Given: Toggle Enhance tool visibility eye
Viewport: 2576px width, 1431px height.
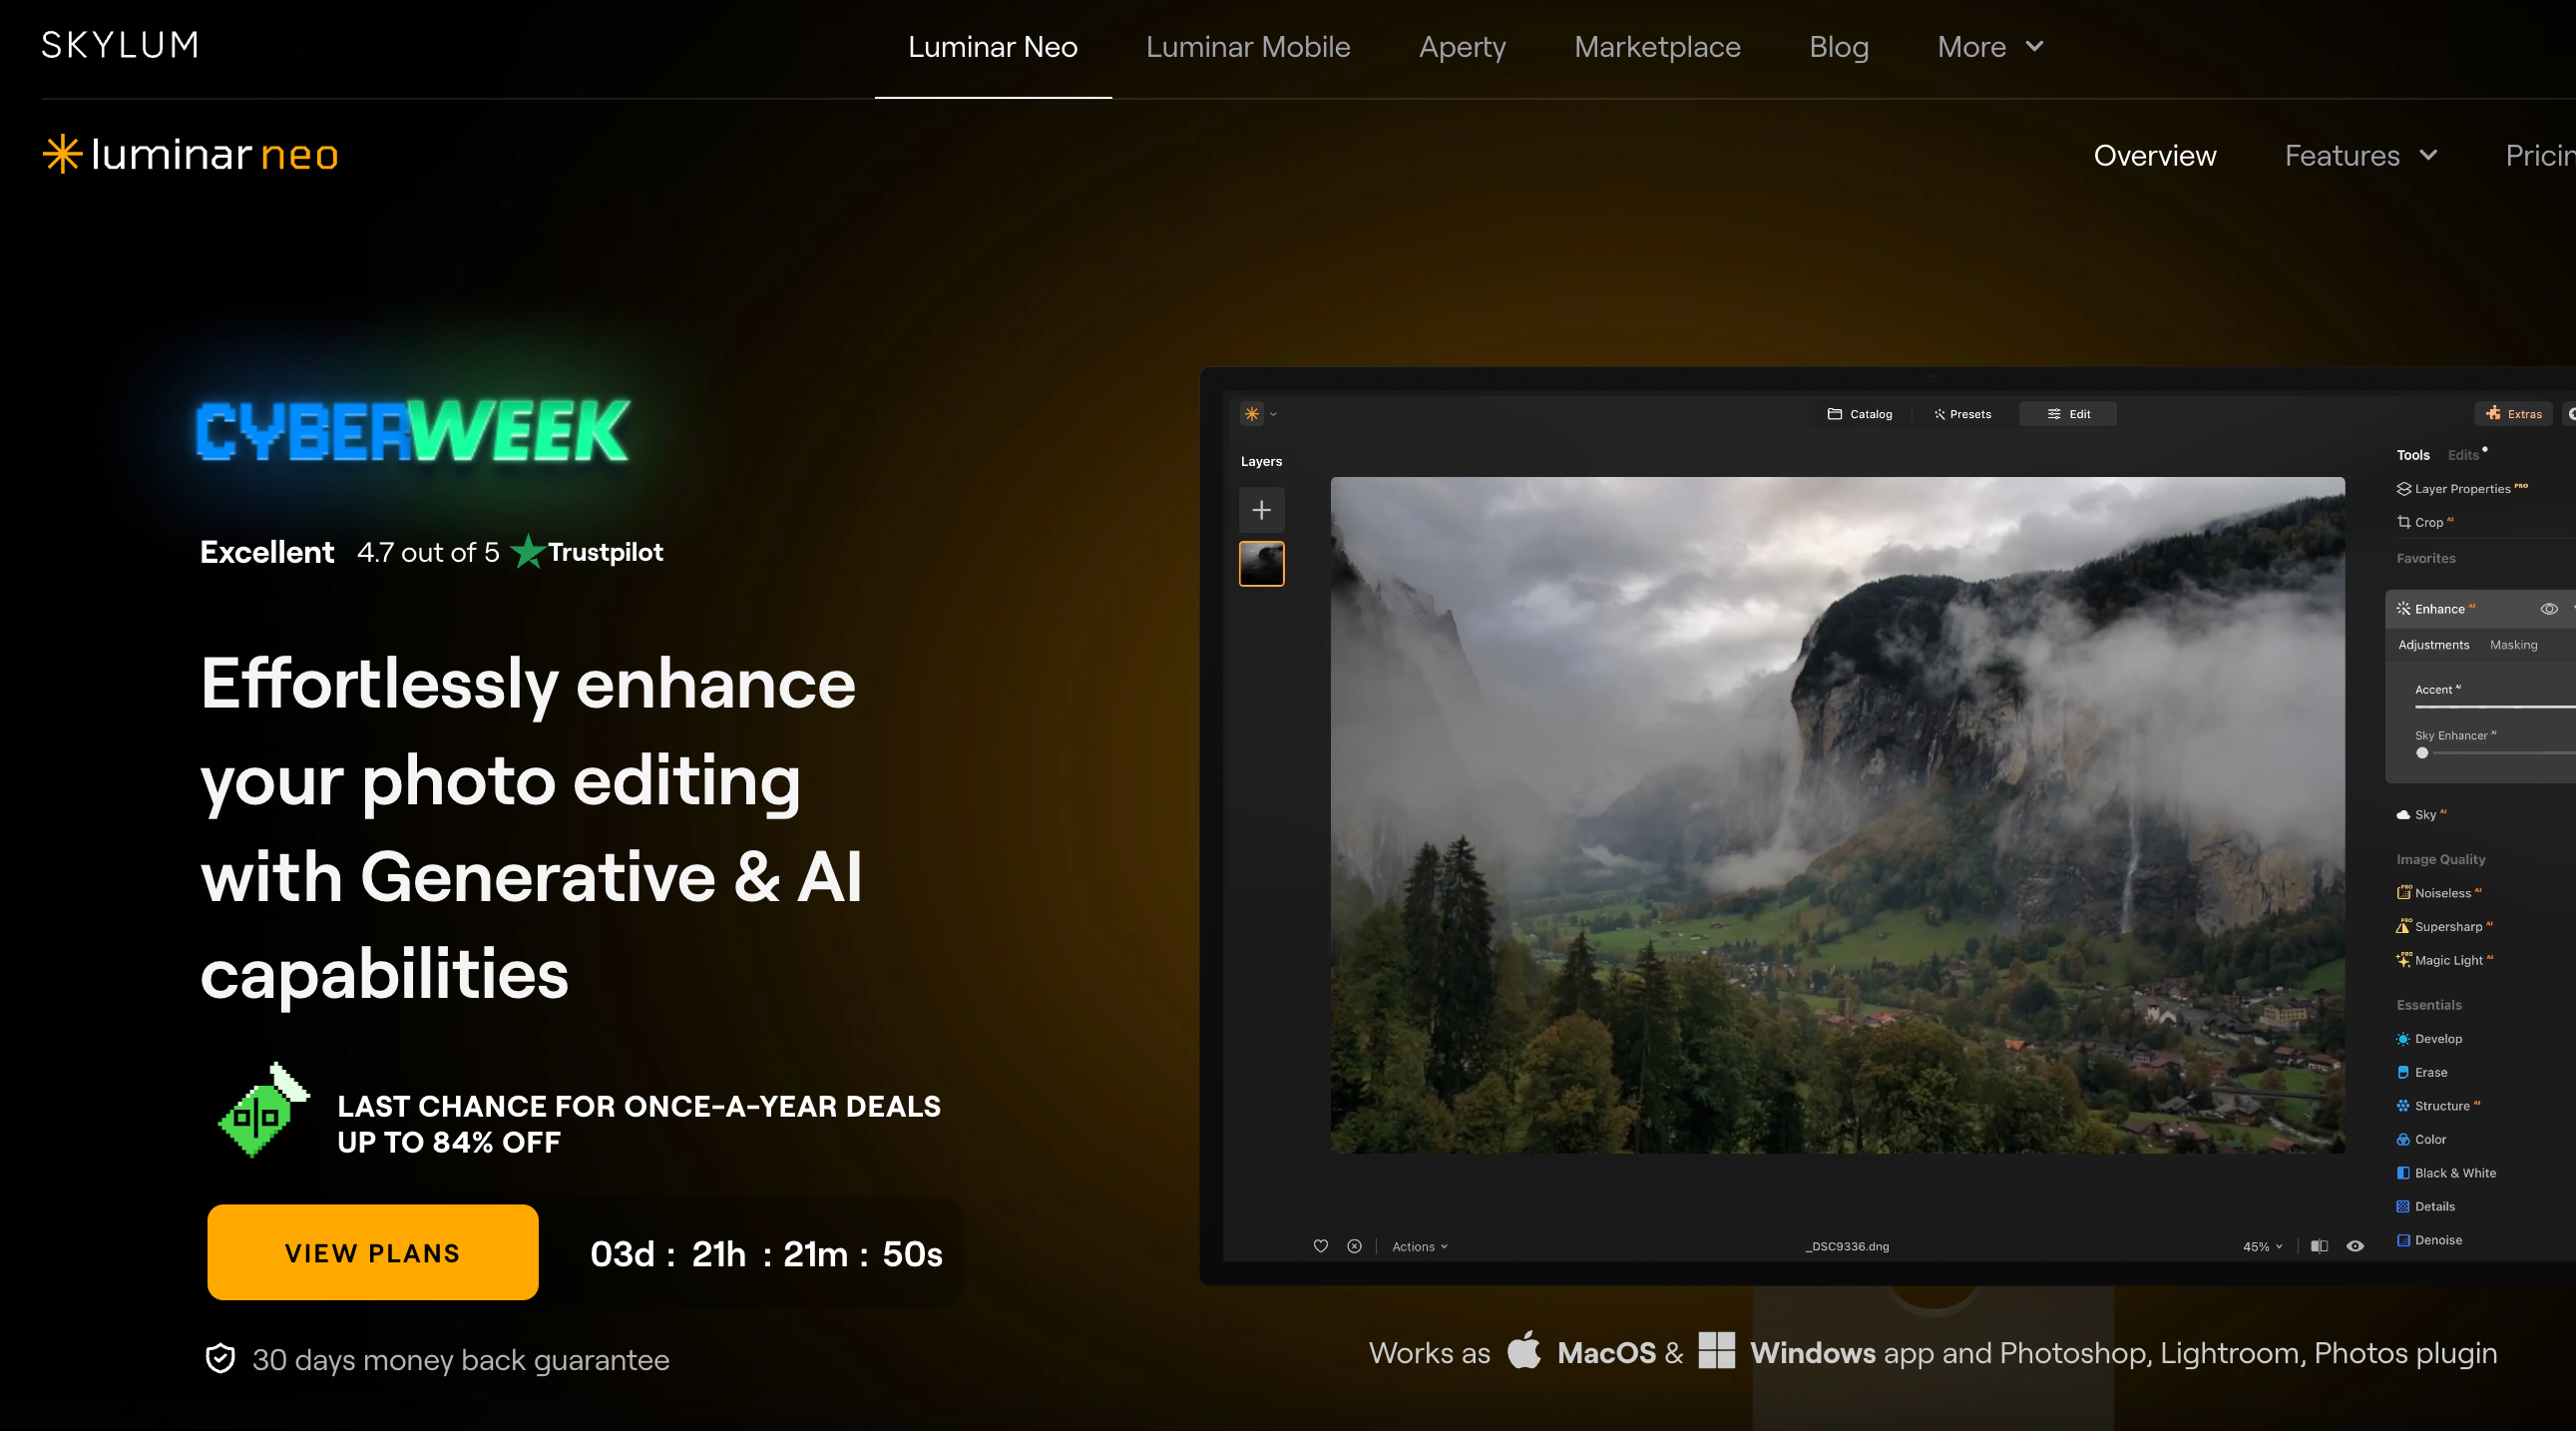Looking at the screenshot, I should pos(2549,608).
